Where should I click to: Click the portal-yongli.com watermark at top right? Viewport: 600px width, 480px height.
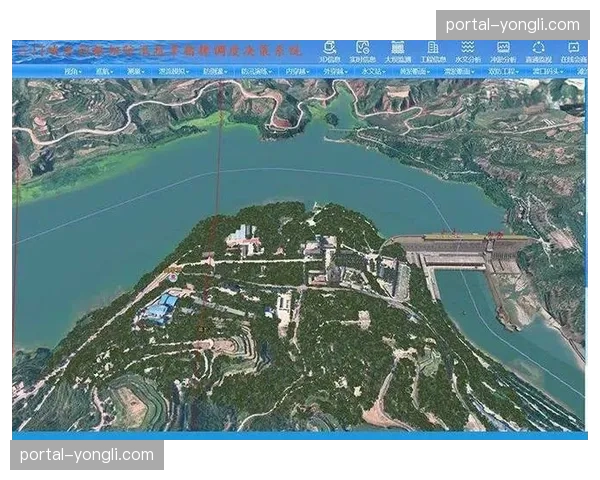512,25
